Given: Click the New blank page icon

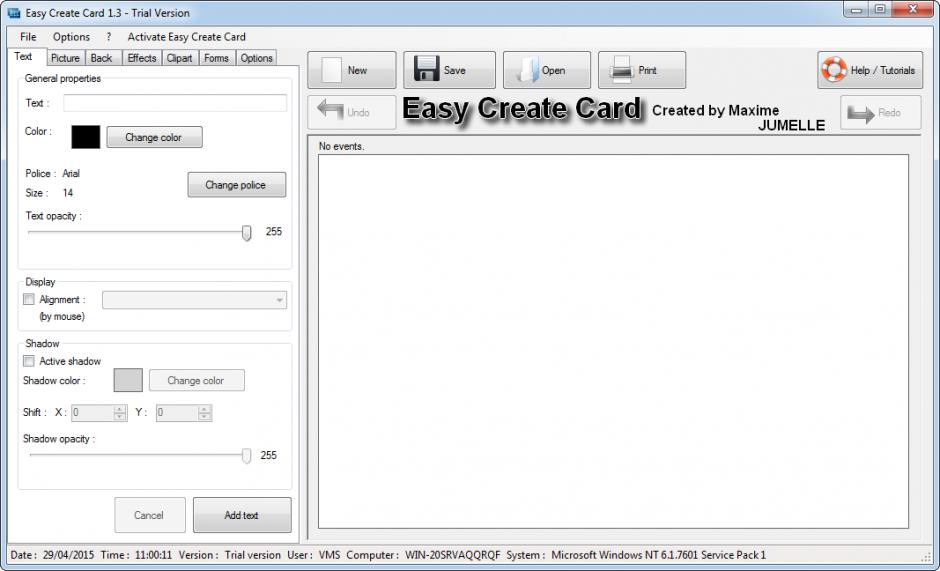Looking at the screenshot, I should [x=332, y=70].
